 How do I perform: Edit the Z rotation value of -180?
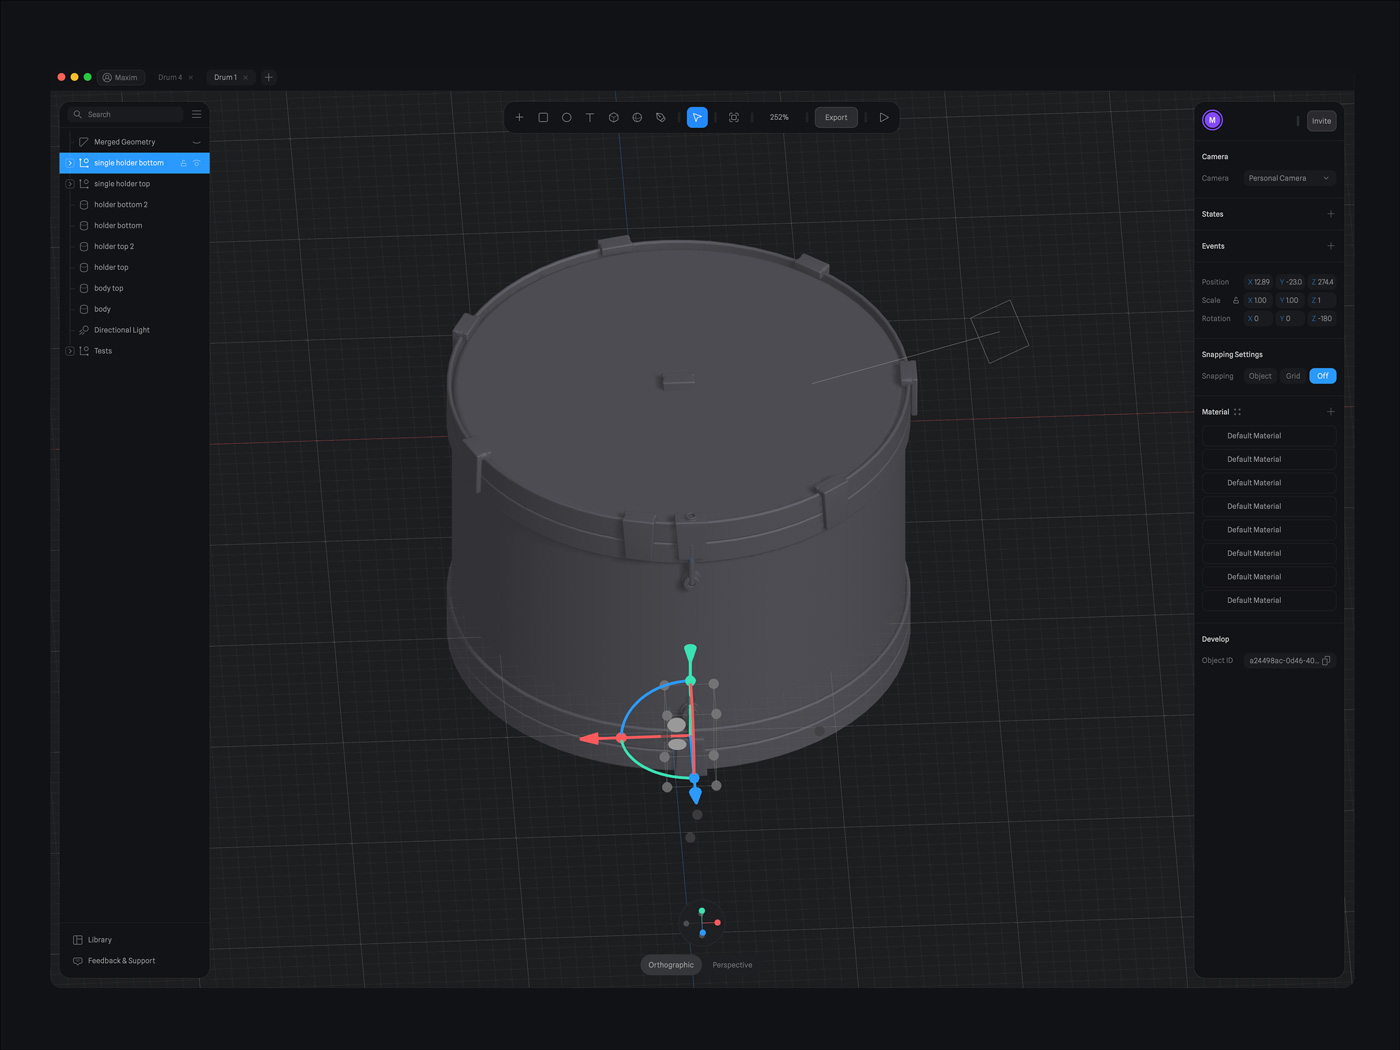[x=1322, y=318]
